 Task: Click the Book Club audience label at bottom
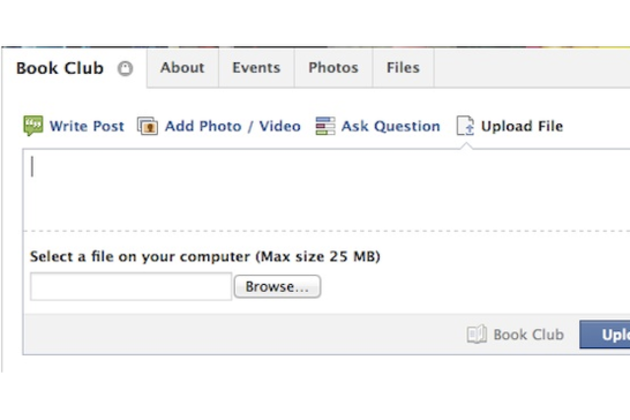coord(528,335)
